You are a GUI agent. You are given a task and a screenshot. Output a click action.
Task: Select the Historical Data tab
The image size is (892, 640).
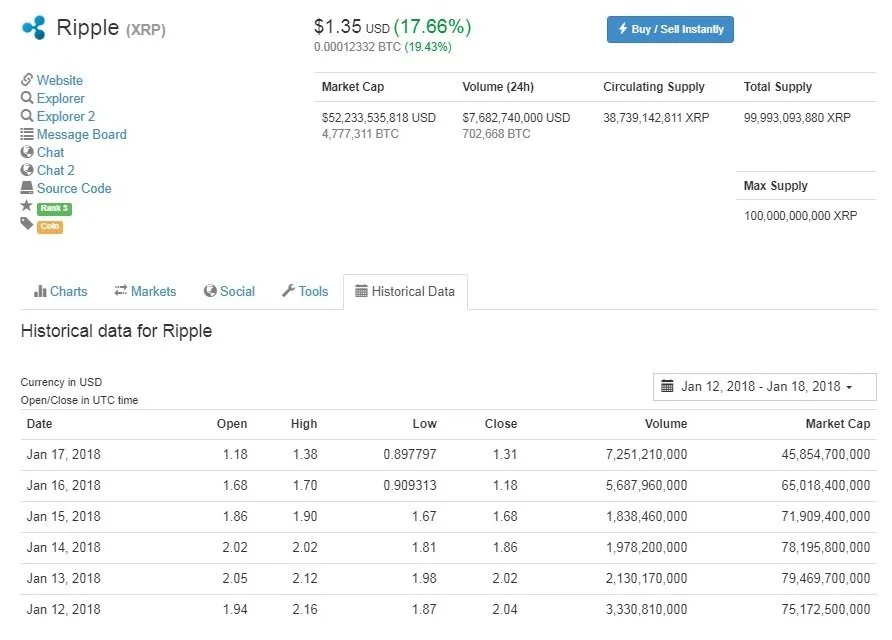[x=405, y=292]
